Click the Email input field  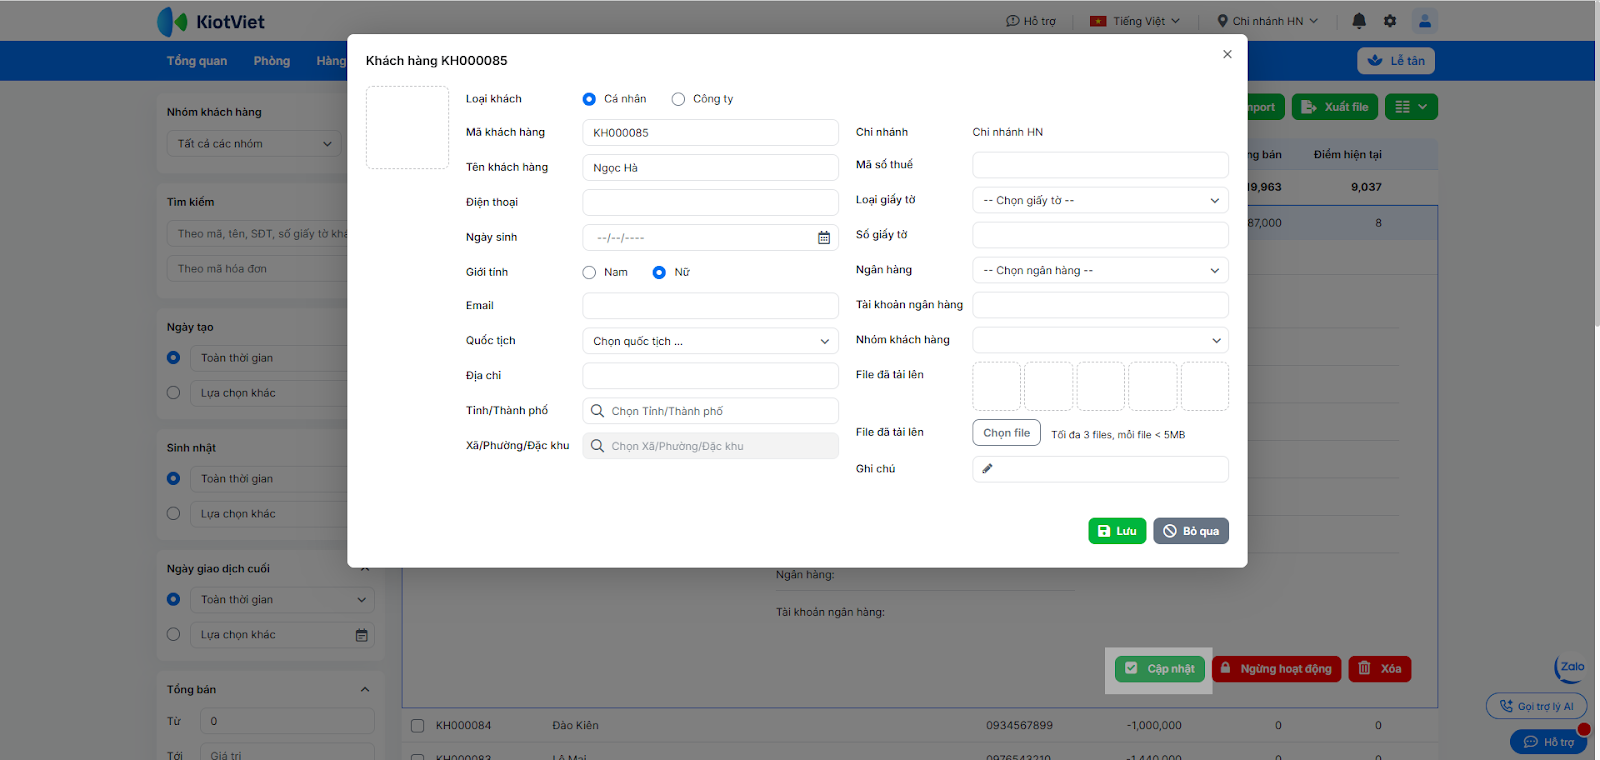pyautogui.click(x=710, y=306)
